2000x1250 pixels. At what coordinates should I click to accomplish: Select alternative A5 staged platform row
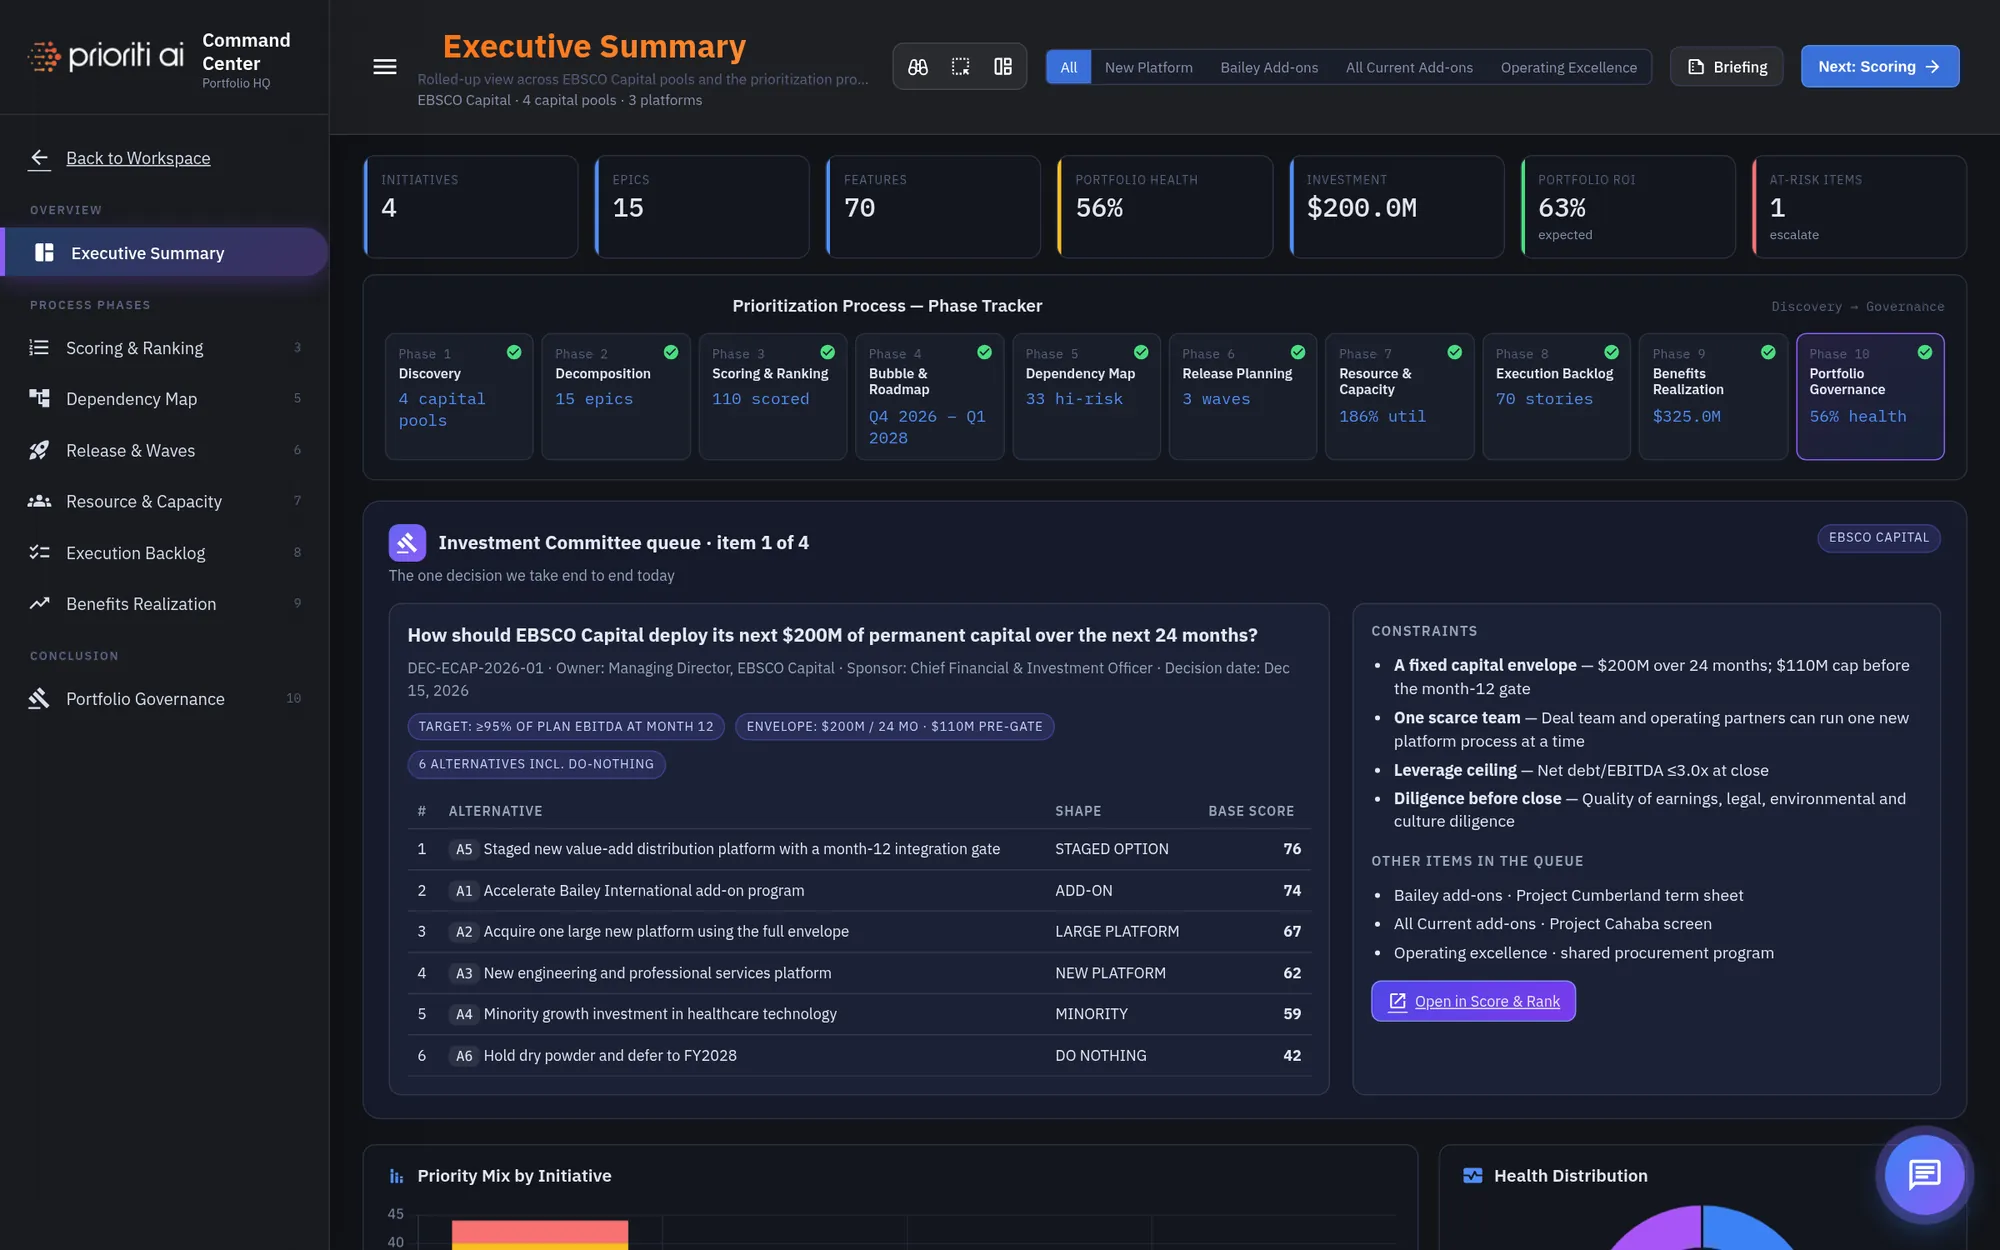pyautogui.click(x=859, y=849)
